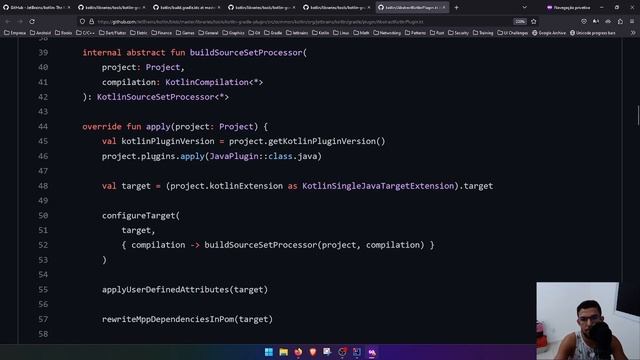Click line number 57 in code gutter

(x=43, y=319)
